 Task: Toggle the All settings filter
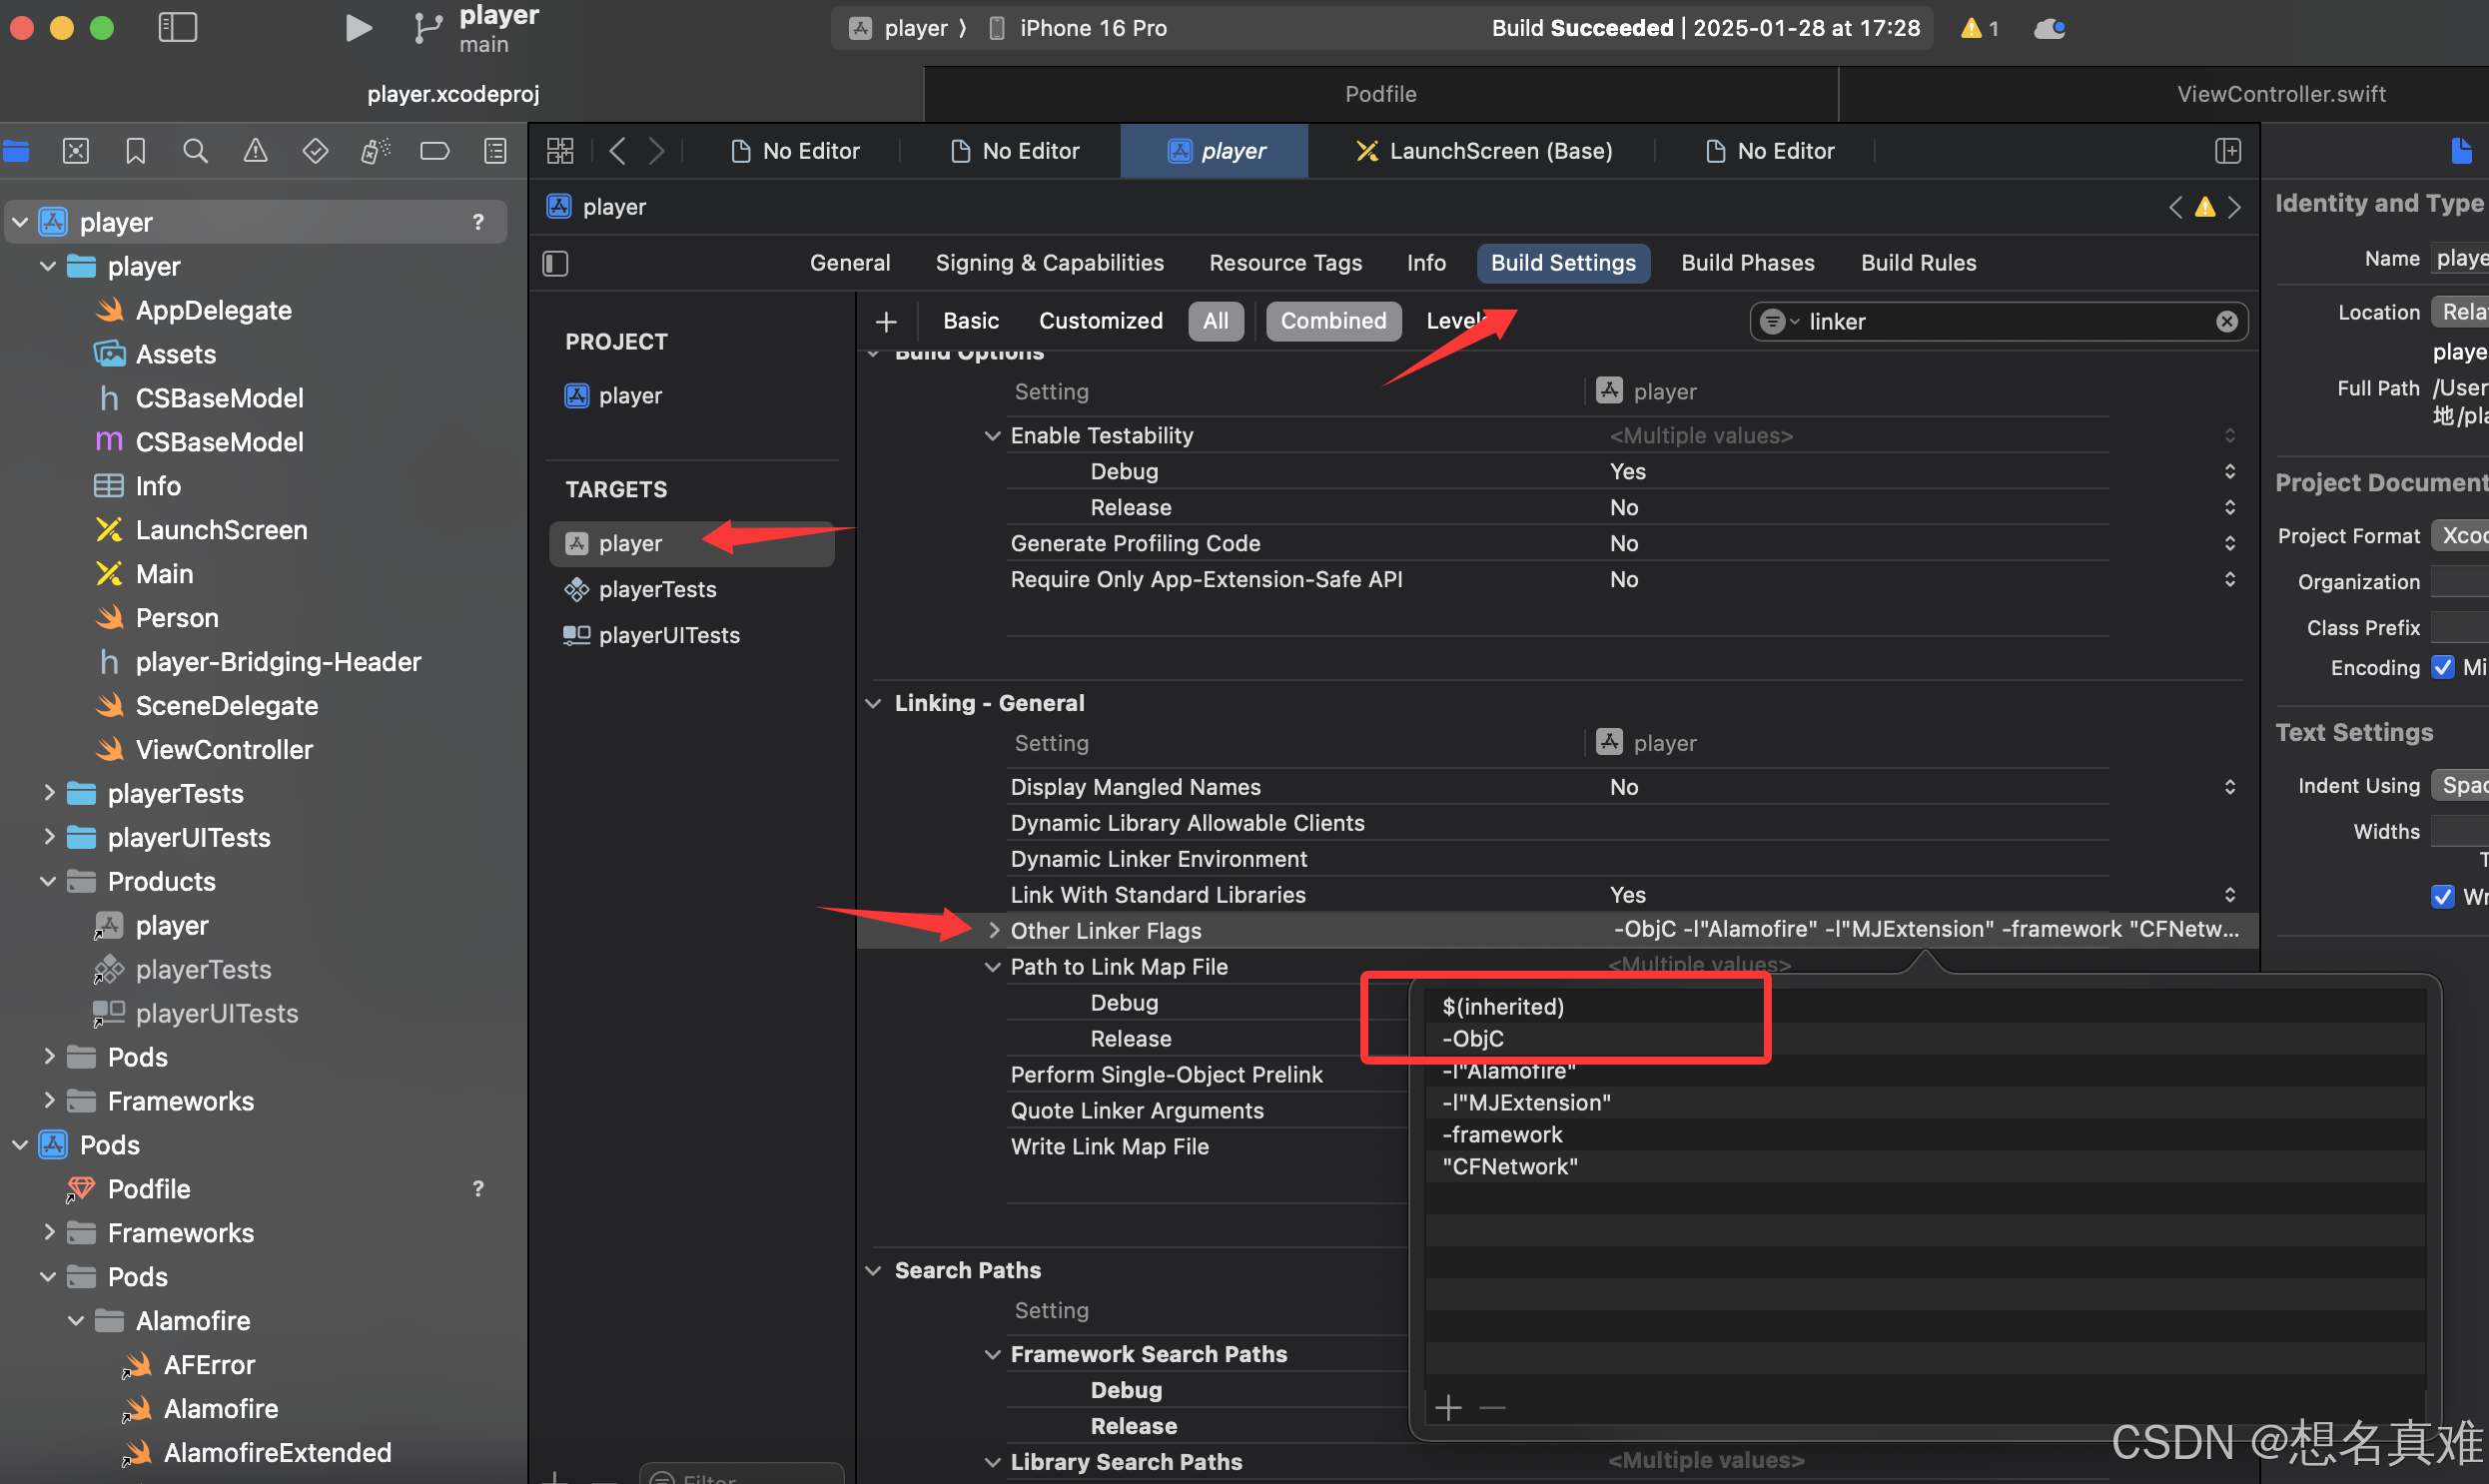click(x=1215, y=321)
